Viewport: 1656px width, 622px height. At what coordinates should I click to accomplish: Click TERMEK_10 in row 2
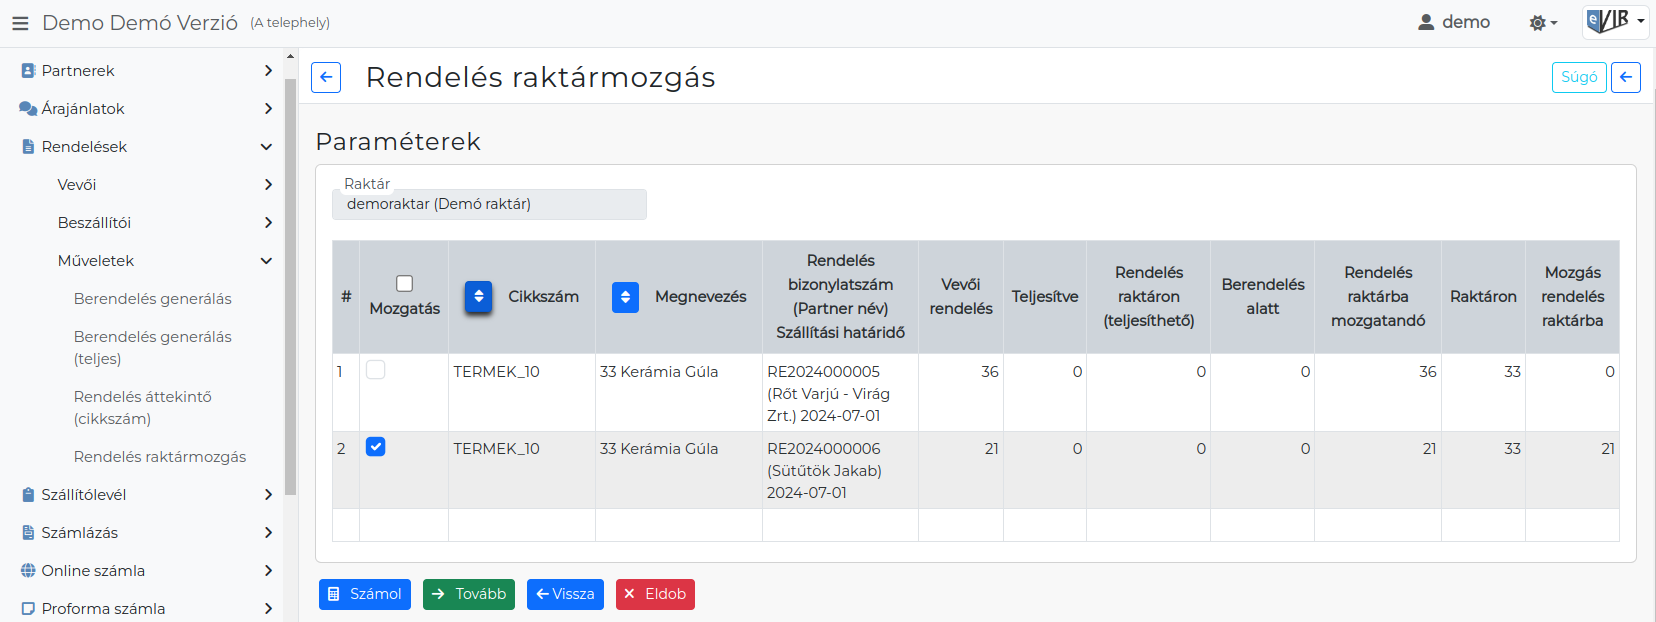click(x=496, y=449)
